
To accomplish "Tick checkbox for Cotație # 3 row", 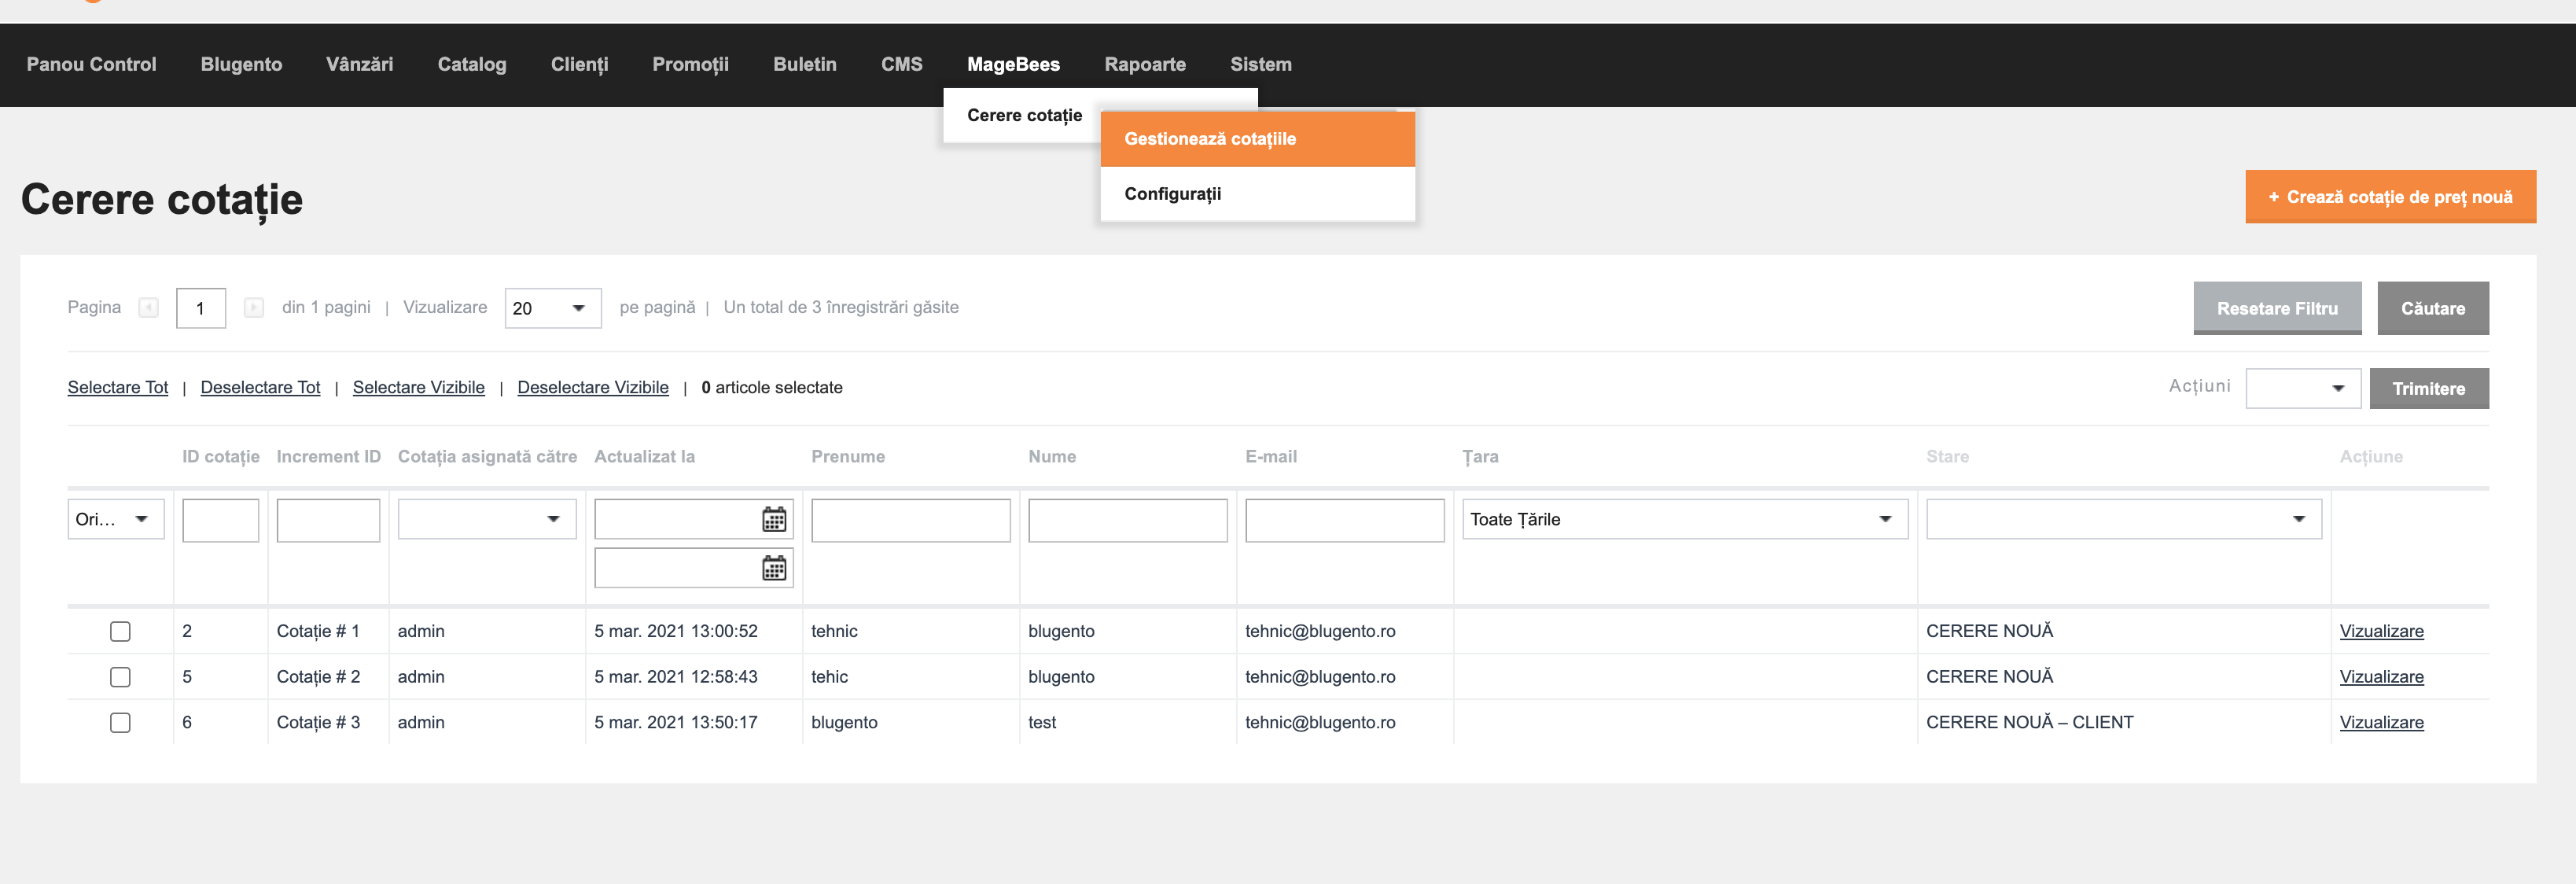I will tap(120, 722).
